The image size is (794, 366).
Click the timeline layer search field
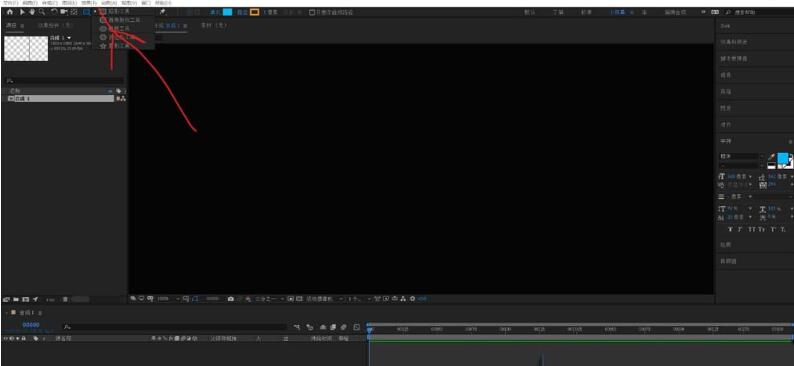coord(175,327)
